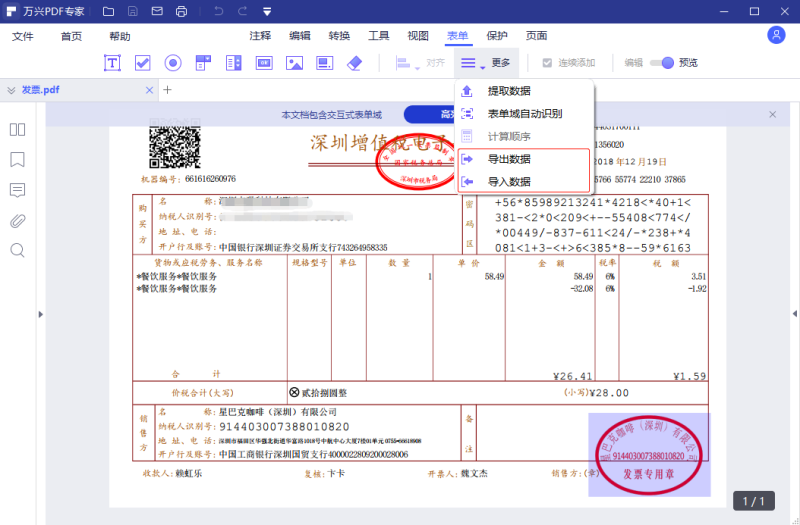The height and width of the screenshot is (525, 800).
Task: Select the list box form tool
Action: point(234,63)
